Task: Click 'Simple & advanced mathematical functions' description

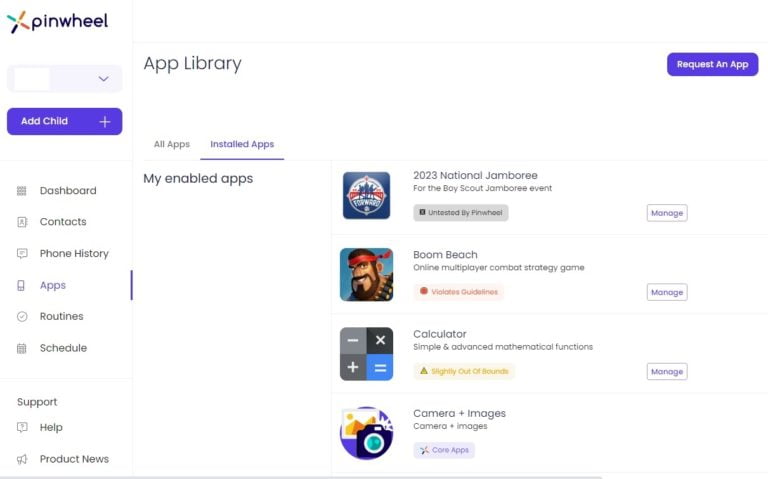Action: (x=503, y=347)
